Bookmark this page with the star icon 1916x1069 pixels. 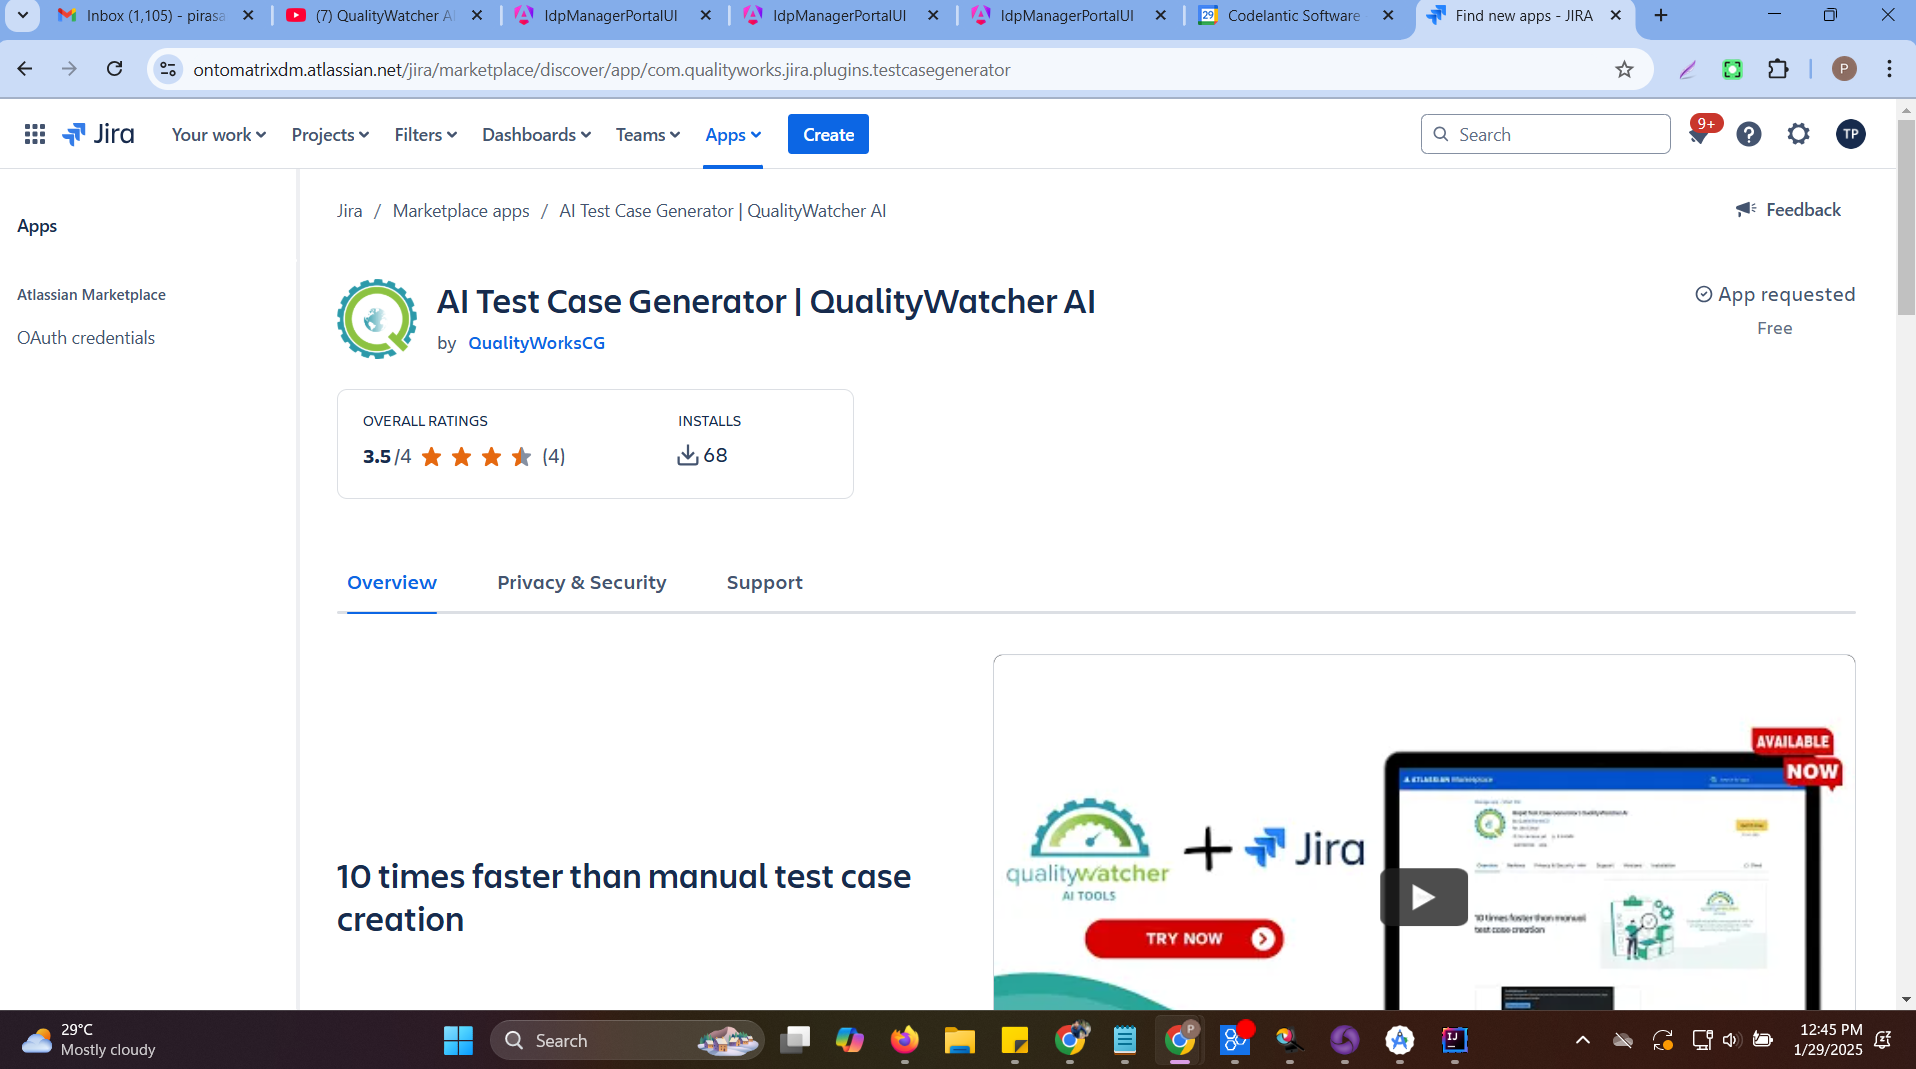(1624, 69)
